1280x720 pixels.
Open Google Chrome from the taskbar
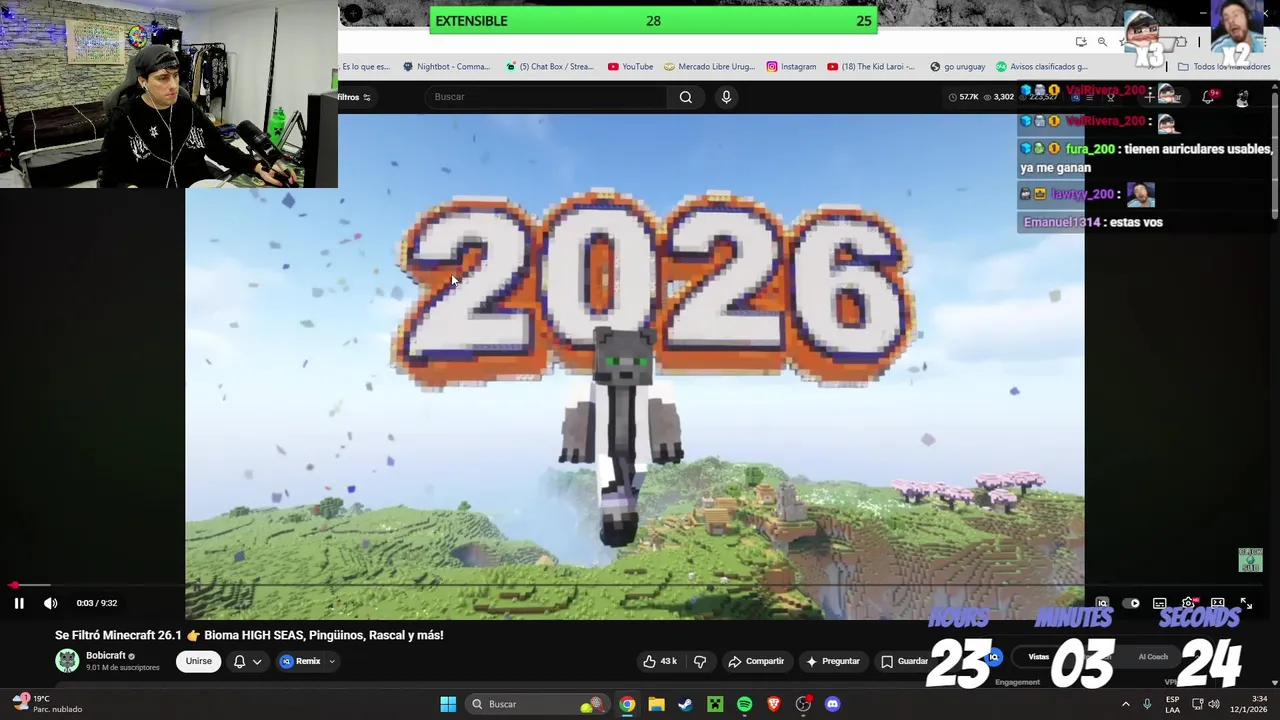tap(626, 704)
